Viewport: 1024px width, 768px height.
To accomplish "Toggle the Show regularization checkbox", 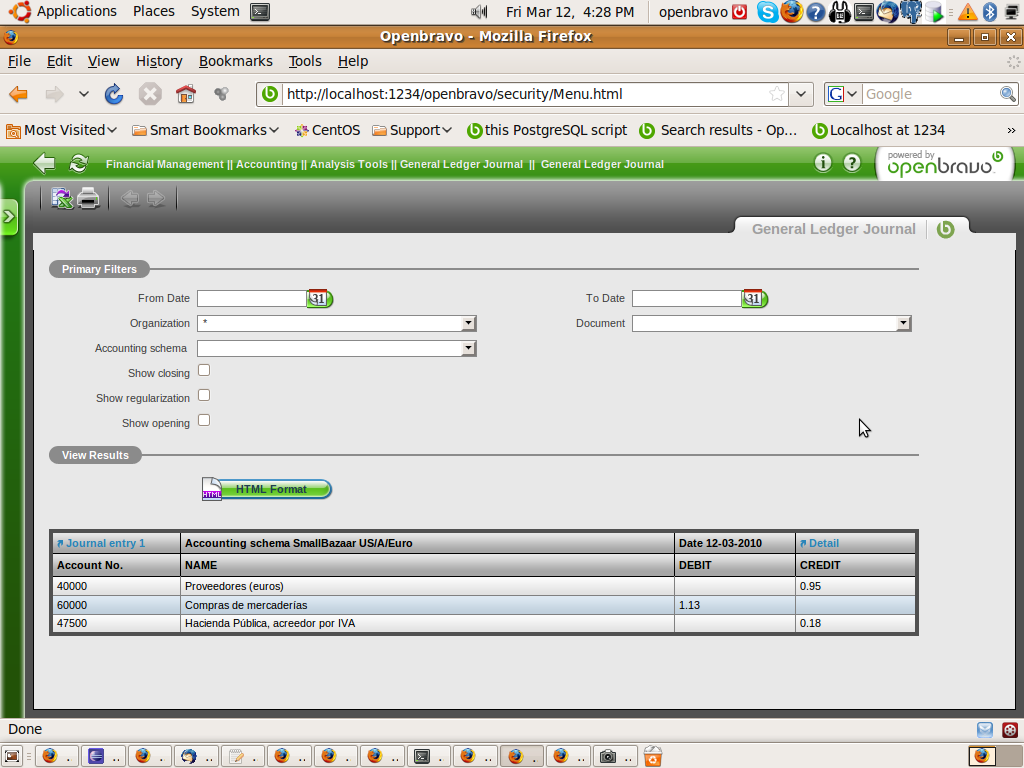I will [x=204, y=395].
